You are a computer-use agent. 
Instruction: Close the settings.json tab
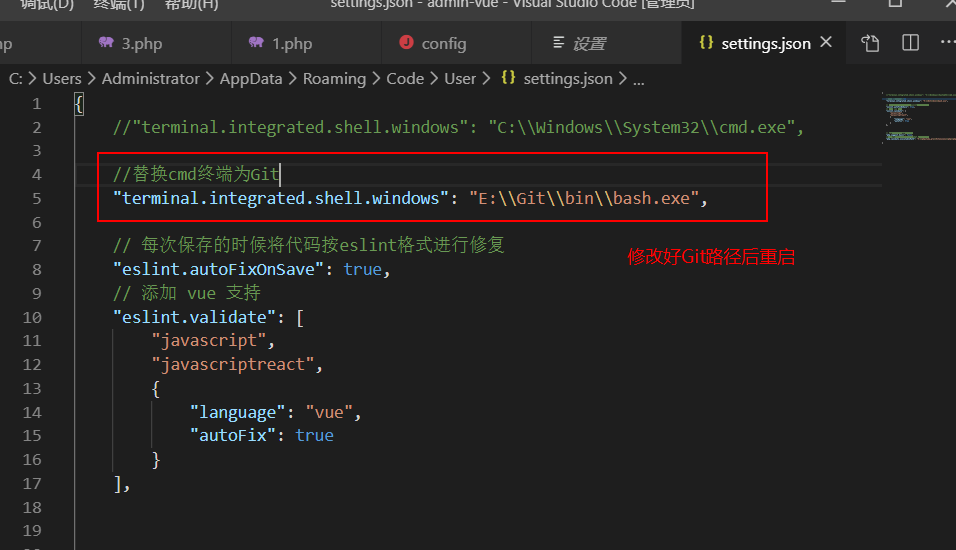tap(826, 42)
